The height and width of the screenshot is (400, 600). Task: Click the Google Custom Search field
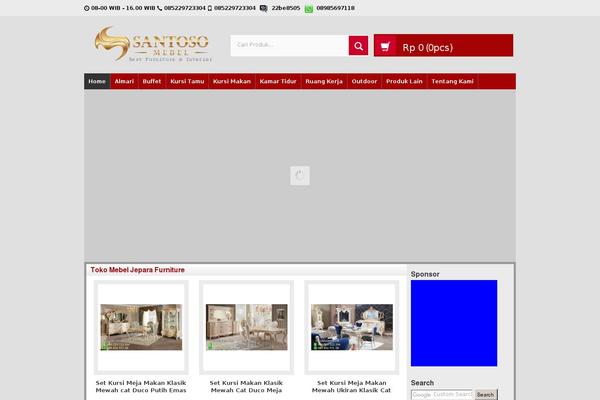[442, 394]
